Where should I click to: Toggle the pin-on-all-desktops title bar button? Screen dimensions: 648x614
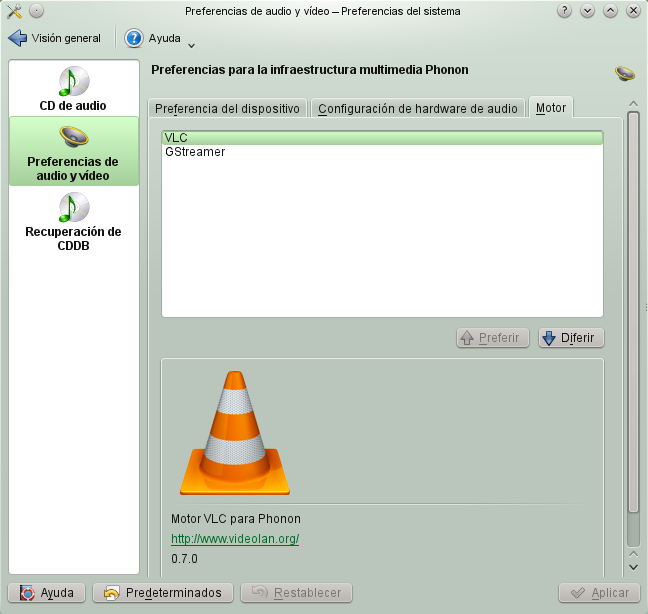coord(36,11)
